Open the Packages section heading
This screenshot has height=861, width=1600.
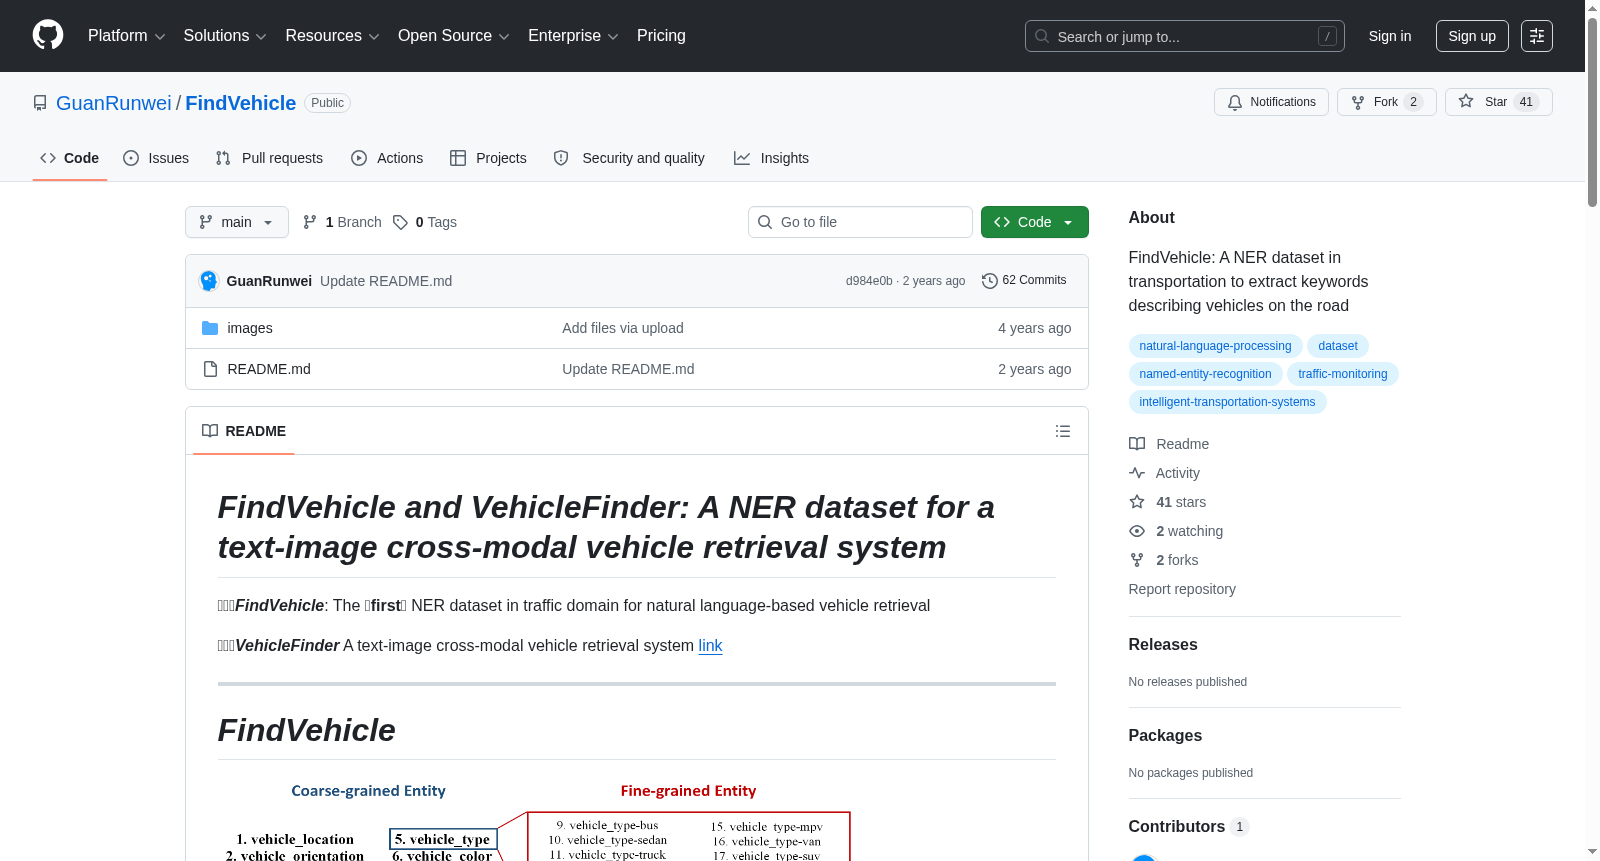(x=1165, y=736)
